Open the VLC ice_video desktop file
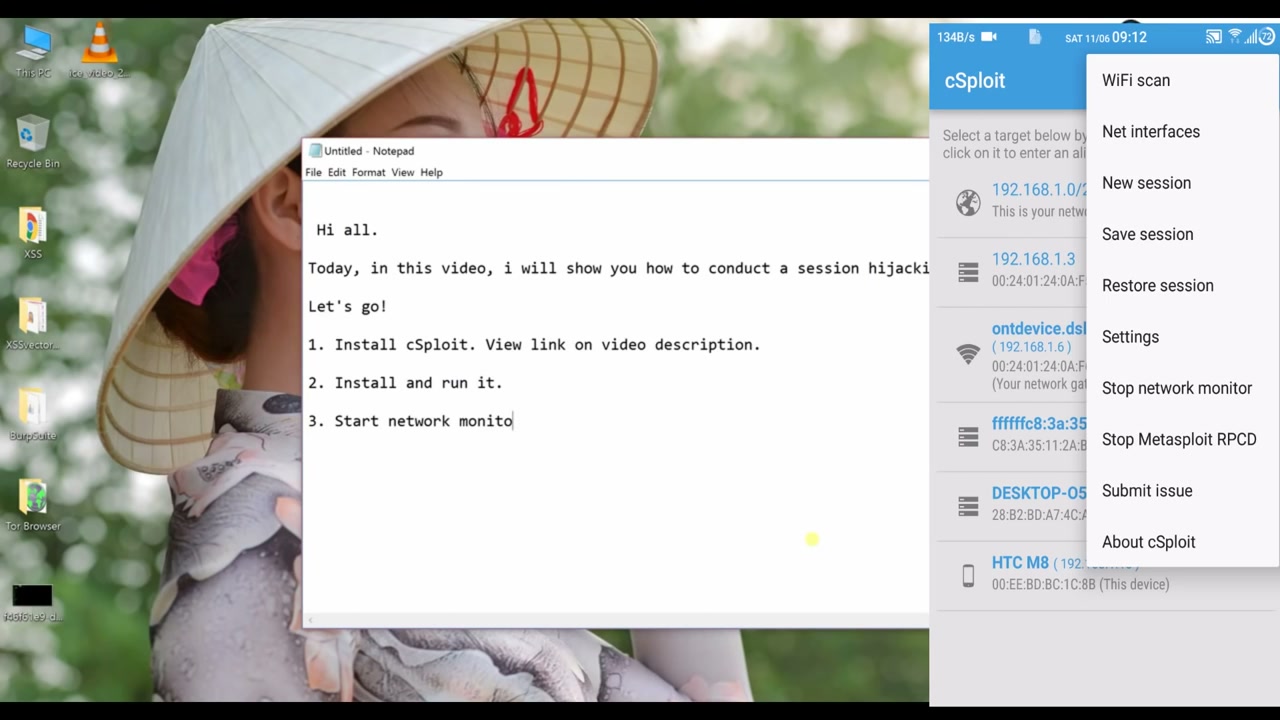 coord(98,51)
